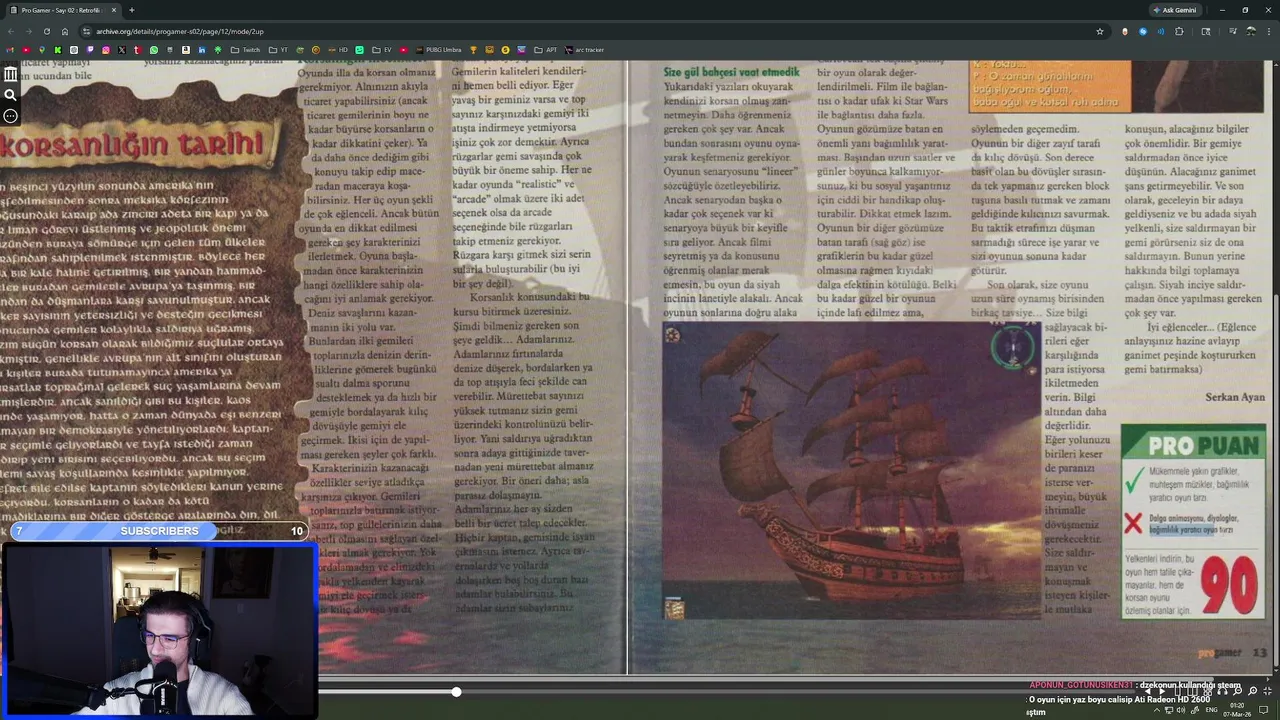
Task: Zoom in the book reader view
Action: [x=1252, y=691]
